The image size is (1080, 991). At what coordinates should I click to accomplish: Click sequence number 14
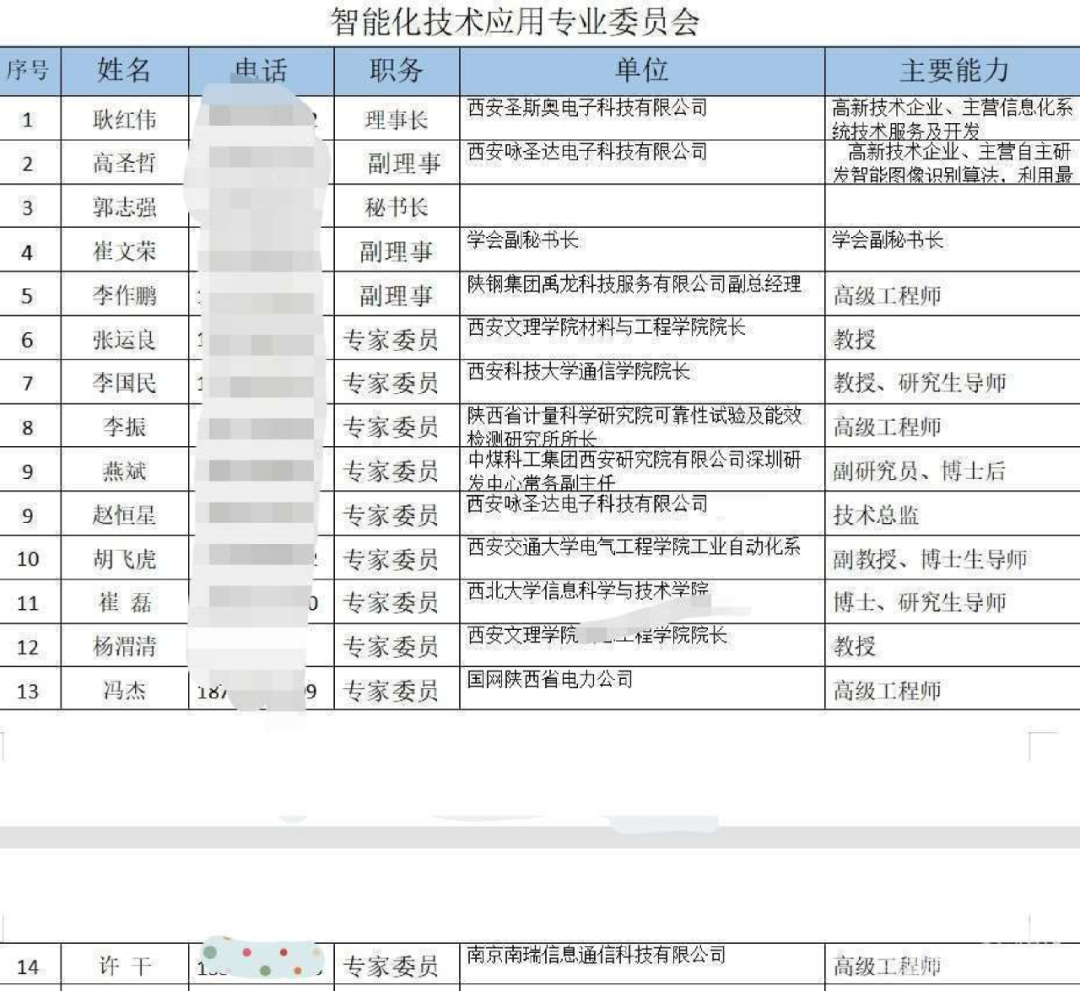(28, 967)
